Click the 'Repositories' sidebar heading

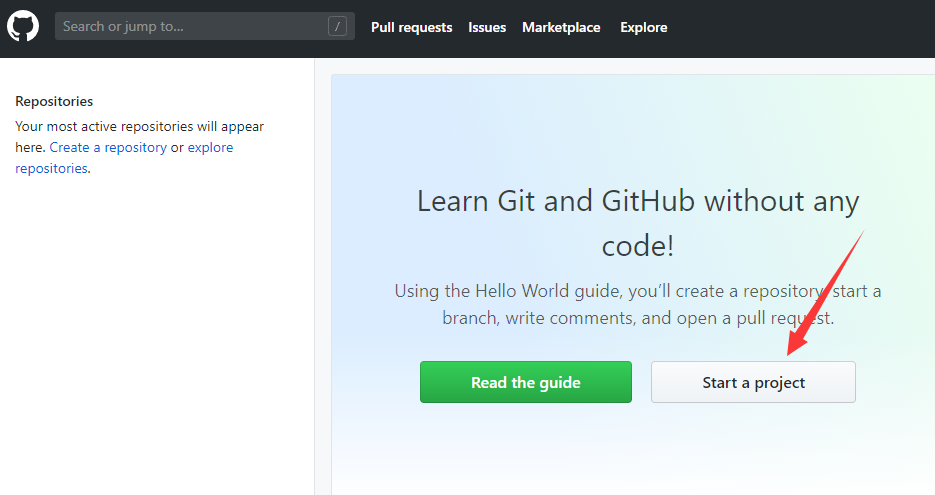pyautogui.click(x=54, y=101)
